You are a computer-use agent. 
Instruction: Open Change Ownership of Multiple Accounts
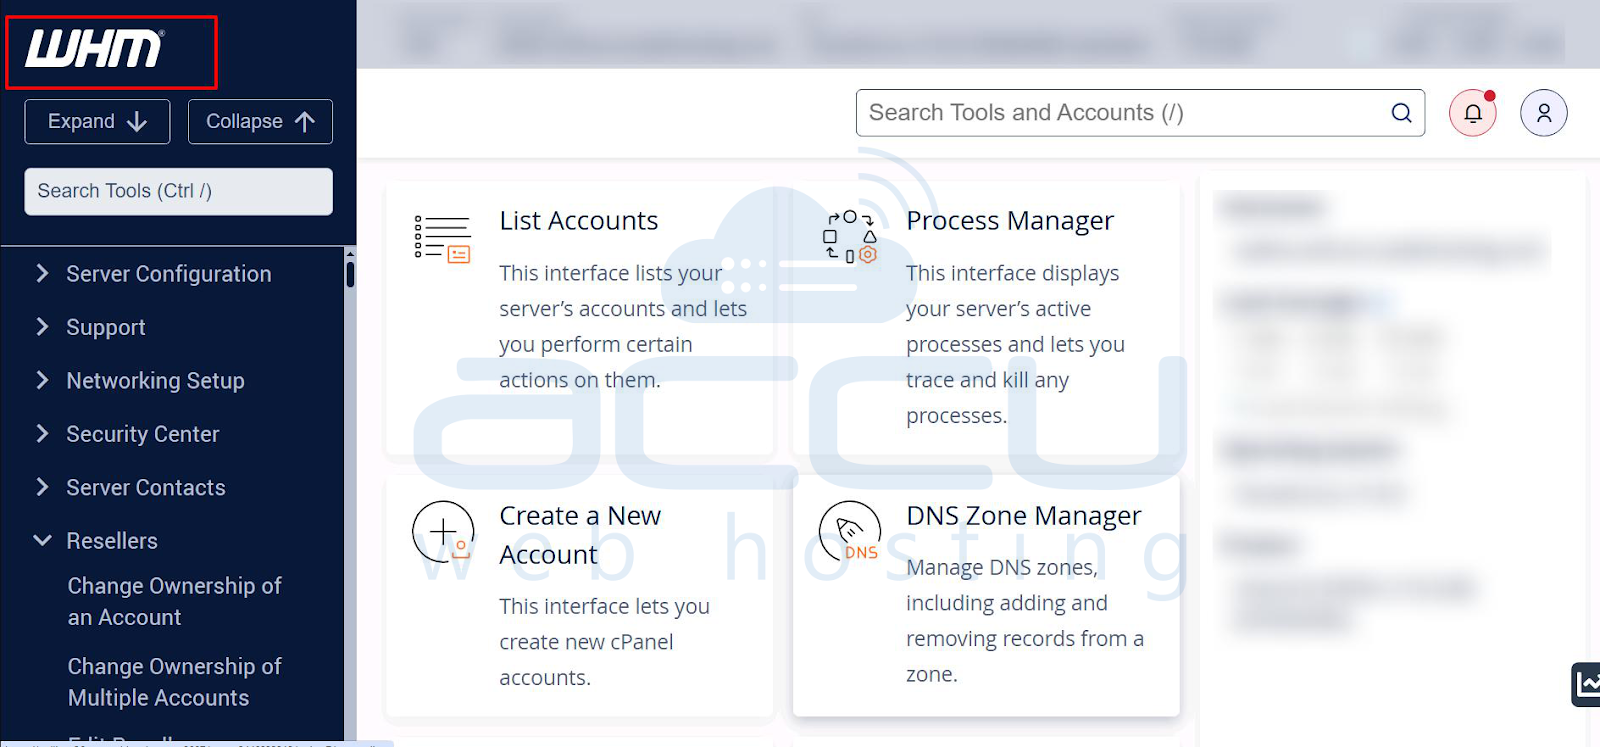coord(174,682)
